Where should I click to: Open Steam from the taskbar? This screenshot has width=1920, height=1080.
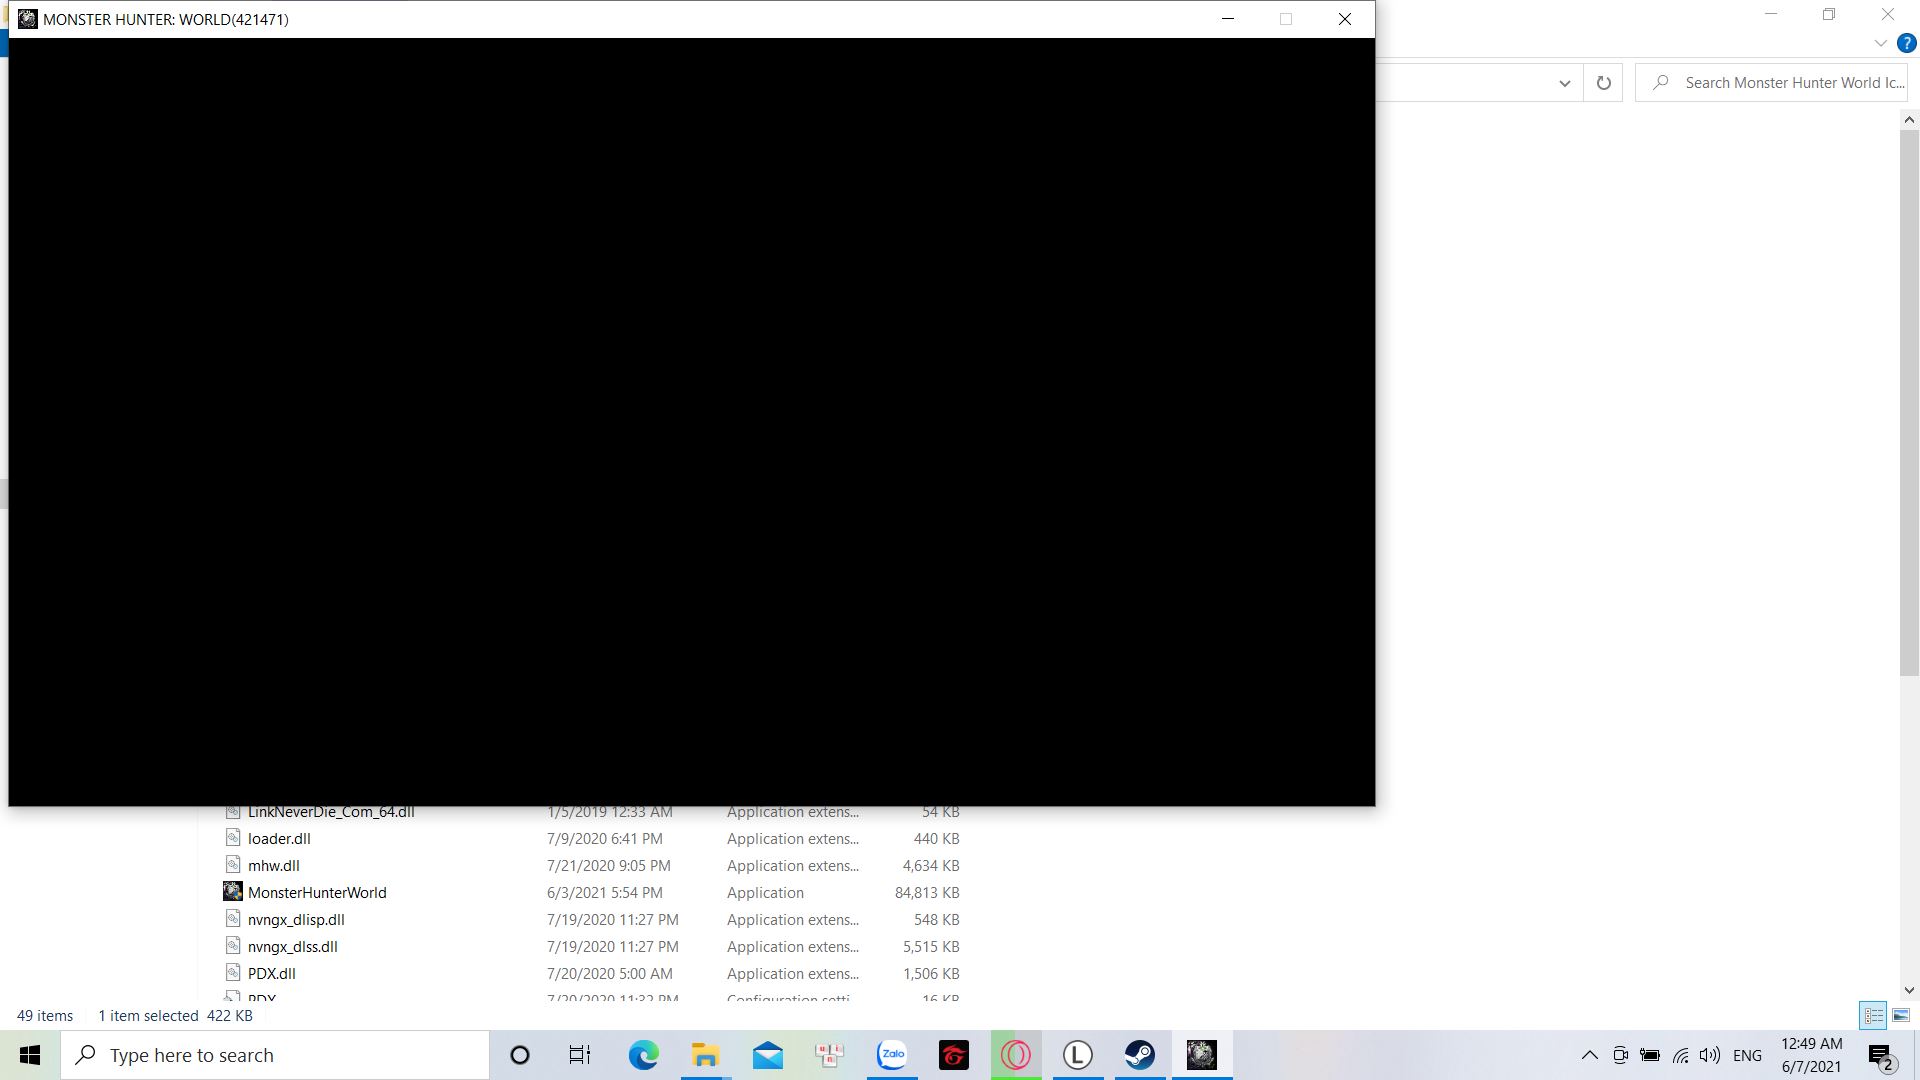(1139, 1055)
